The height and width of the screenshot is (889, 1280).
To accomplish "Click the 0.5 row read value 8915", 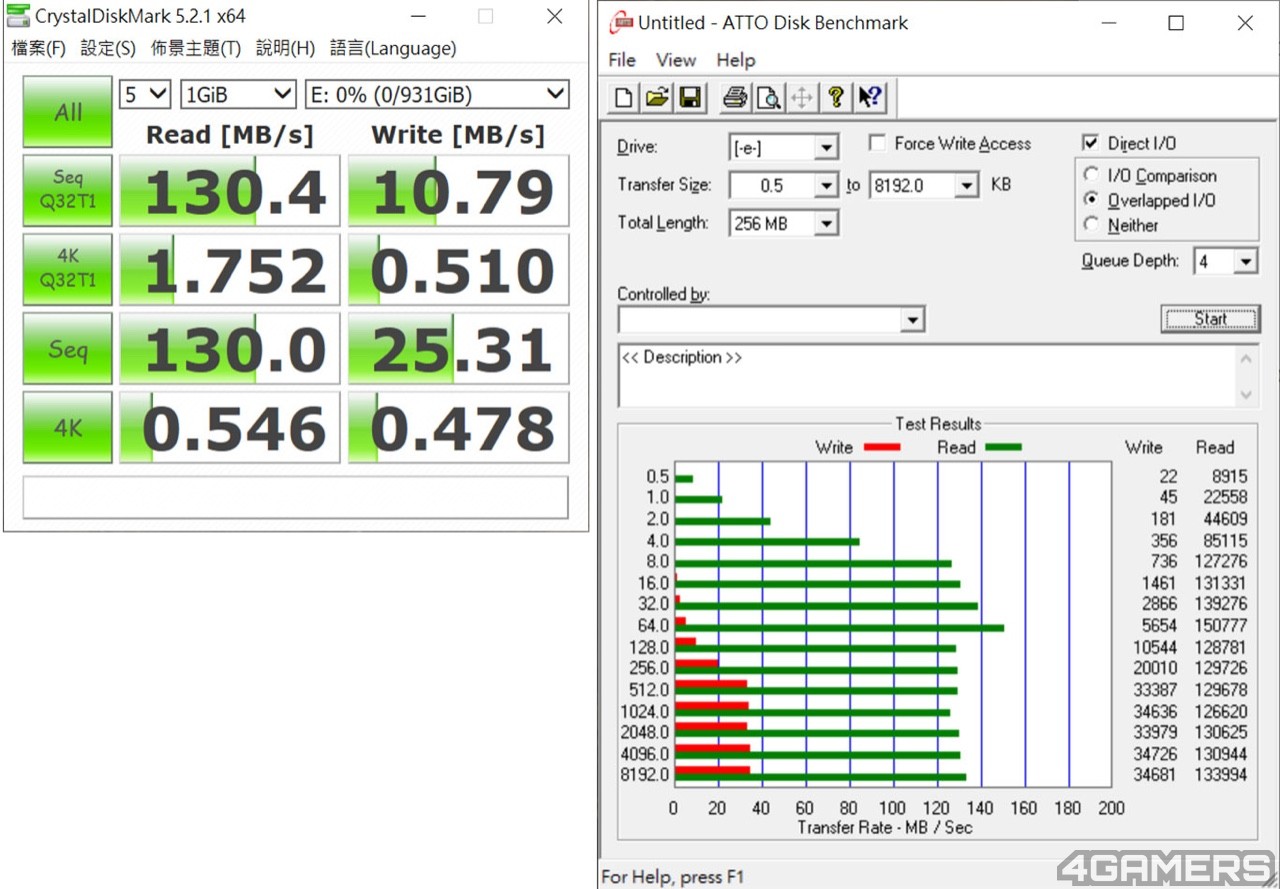I will [1229, 476].
